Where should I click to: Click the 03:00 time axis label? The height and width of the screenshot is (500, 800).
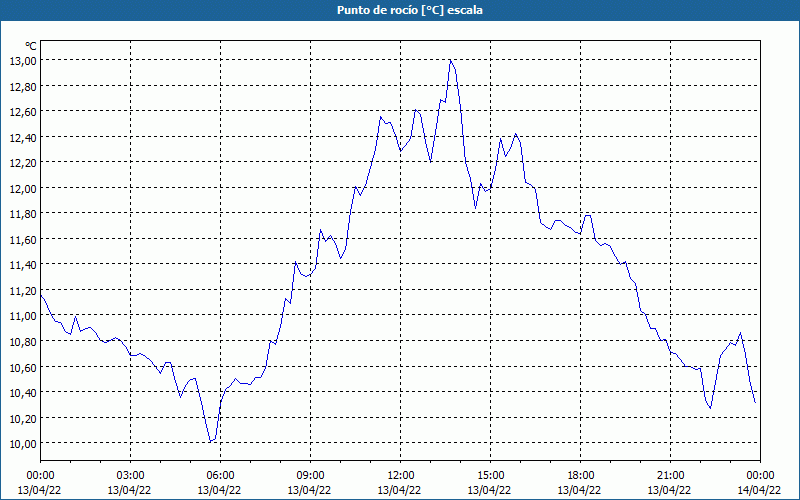(130, 476)
